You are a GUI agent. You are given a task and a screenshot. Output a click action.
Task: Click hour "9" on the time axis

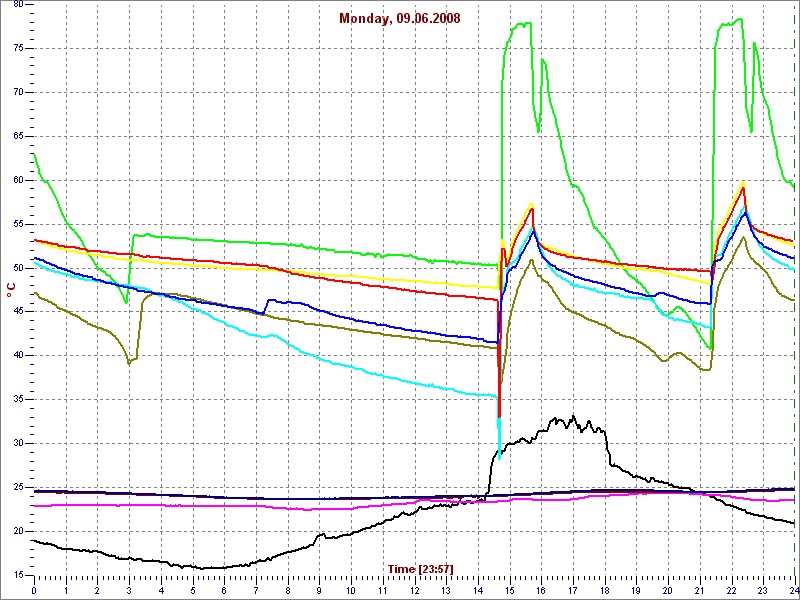tap(319, 590)
